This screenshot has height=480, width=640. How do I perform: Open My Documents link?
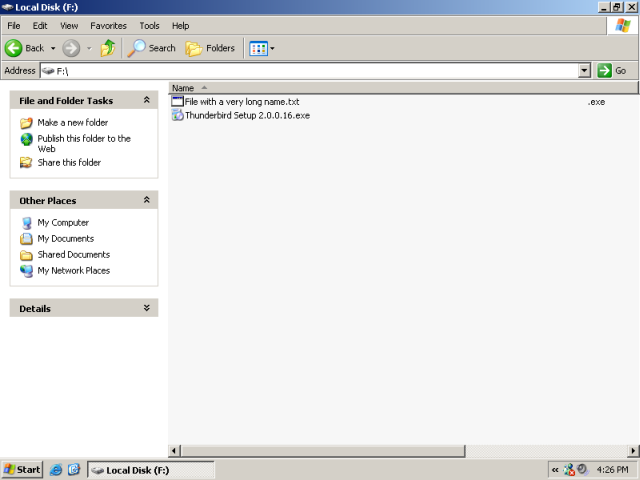coord(66,238)
